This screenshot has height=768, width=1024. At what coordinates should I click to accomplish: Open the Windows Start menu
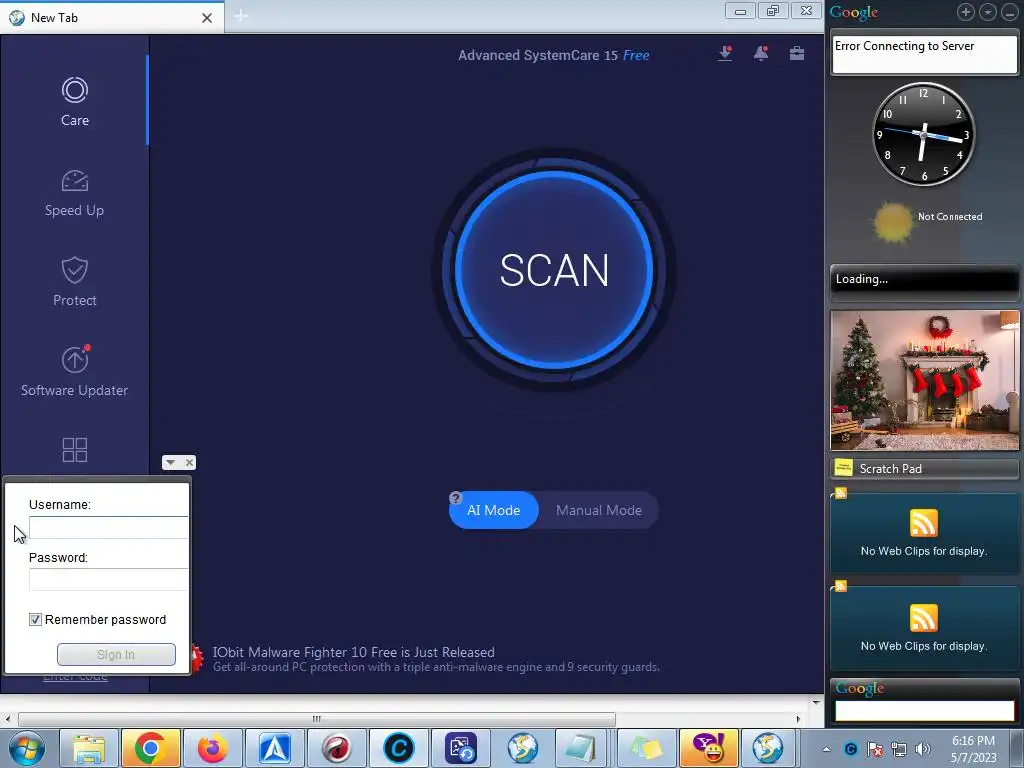tap(27, 748)
